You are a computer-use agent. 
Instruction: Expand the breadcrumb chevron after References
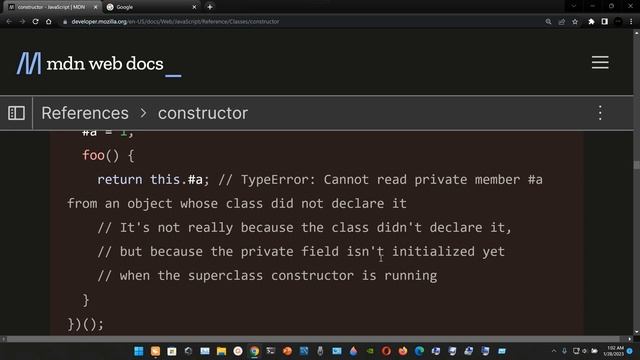click(x=143, y=113)
